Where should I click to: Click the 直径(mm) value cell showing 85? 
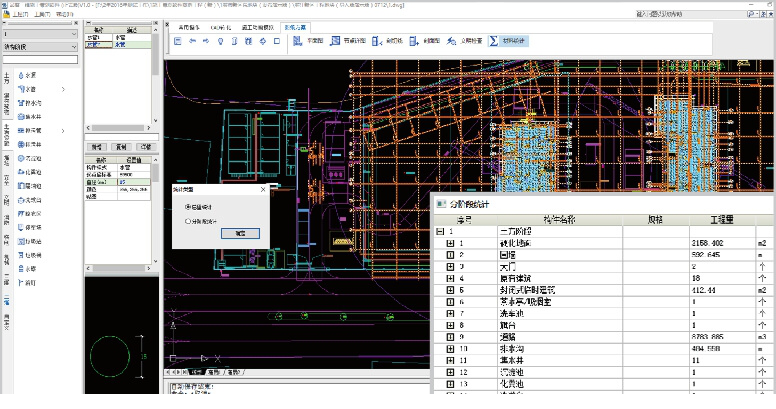134,182
